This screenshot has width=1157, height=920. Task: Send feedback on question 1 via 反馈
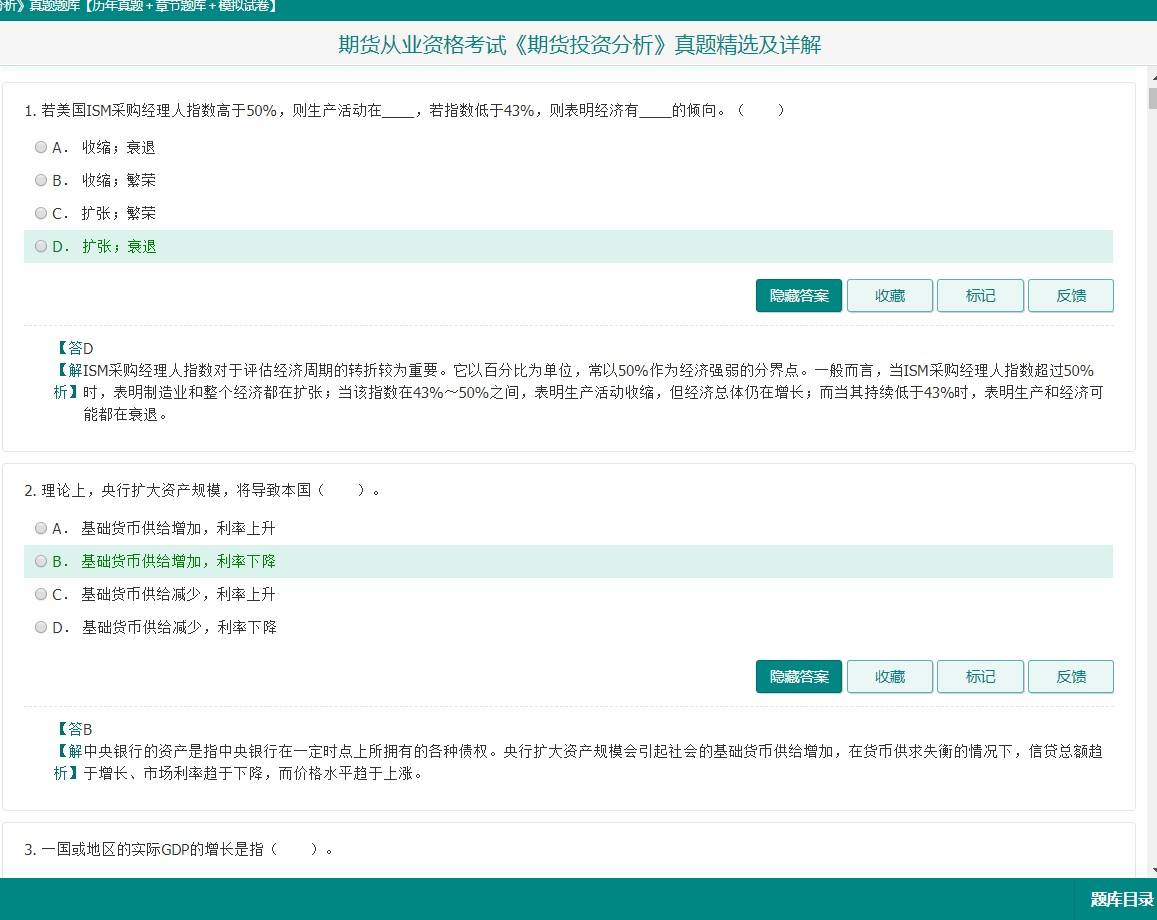1070,296
